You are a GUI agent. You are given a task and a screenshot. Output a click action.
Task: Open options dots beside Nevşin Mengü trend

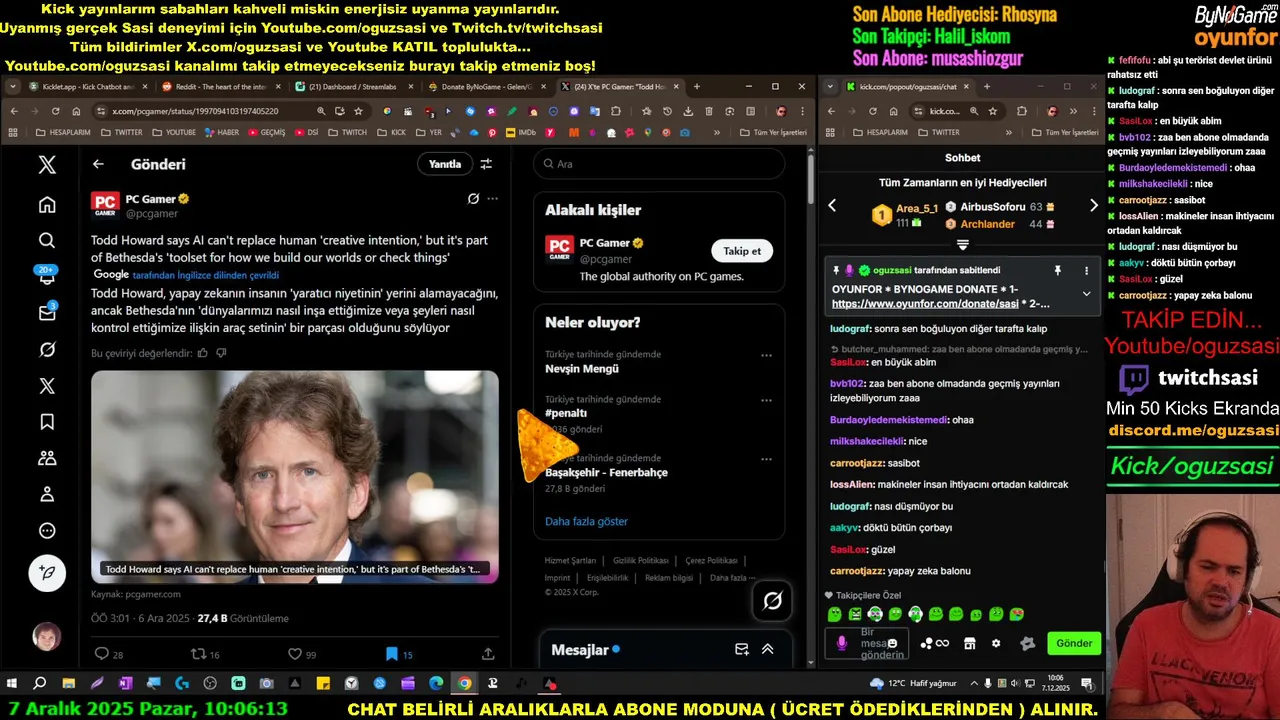click(766, 355)
